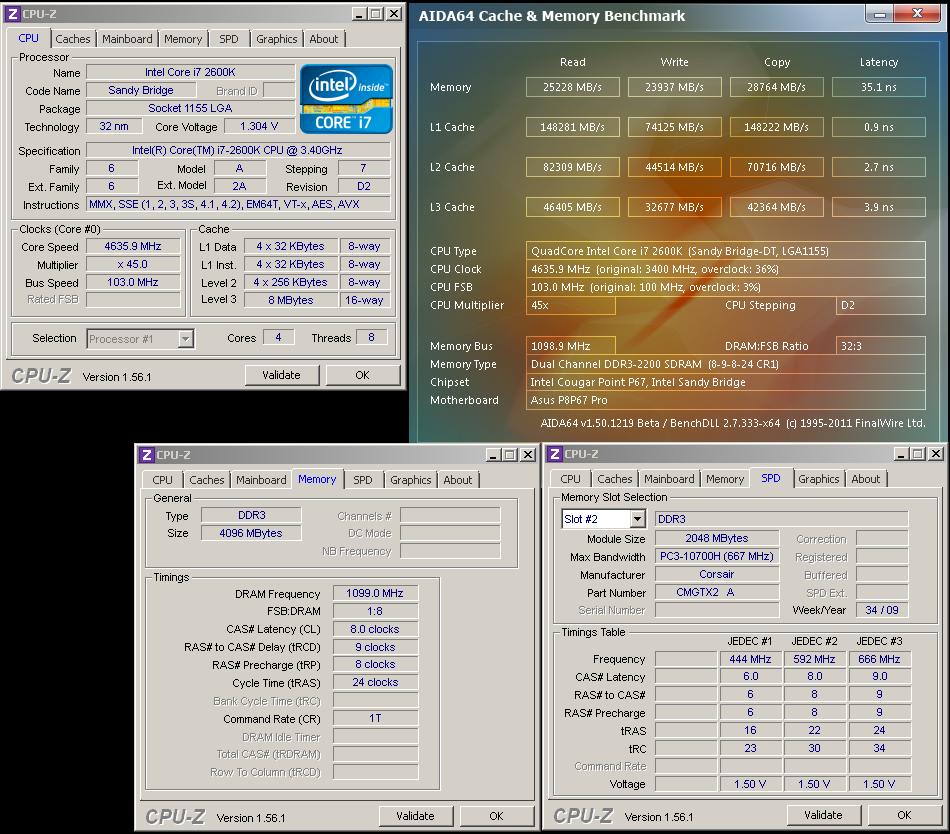Select the CPU tab in top CPU-Z window
Viewport: 950px width, 834px height.
28,38
